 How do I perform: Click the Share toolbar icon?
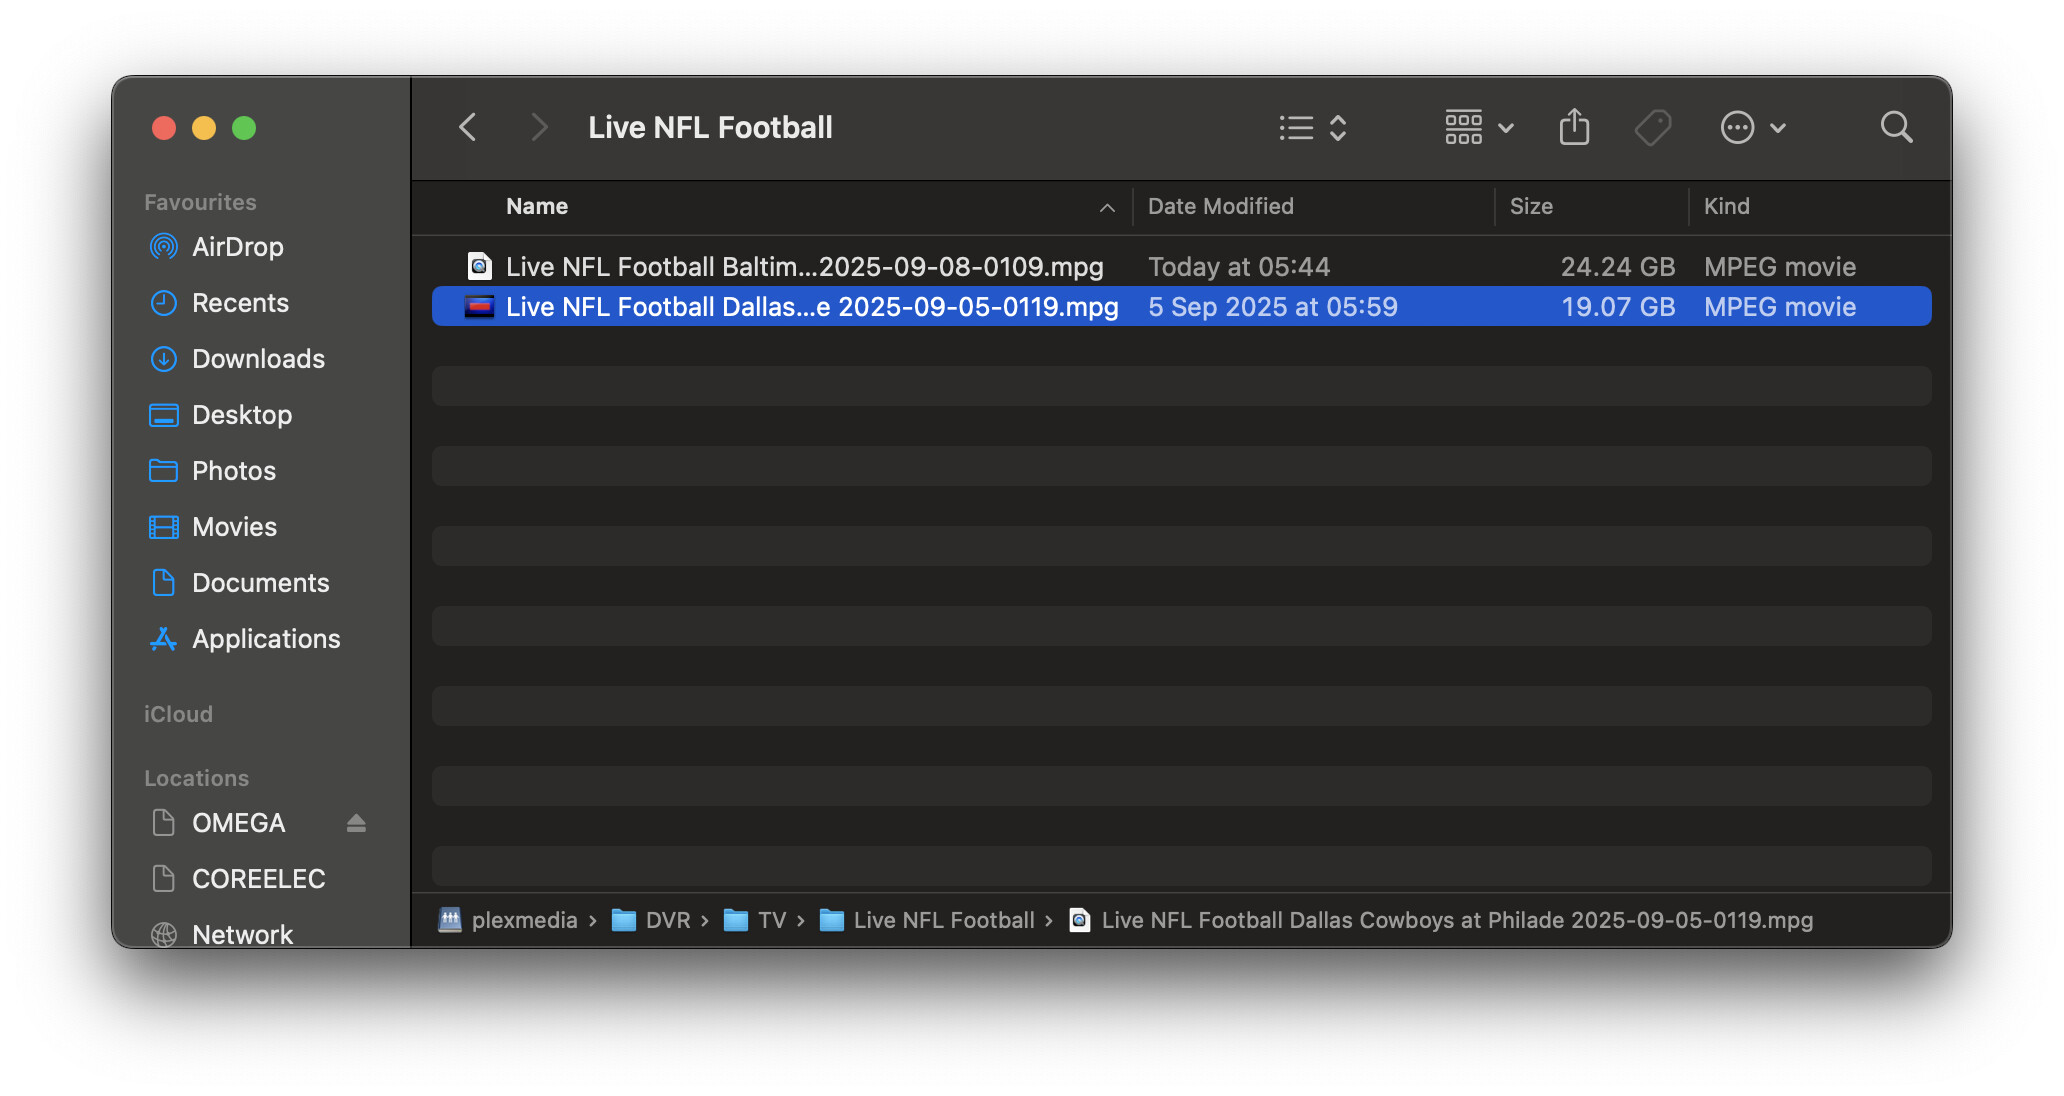(x=1574, y=127)
